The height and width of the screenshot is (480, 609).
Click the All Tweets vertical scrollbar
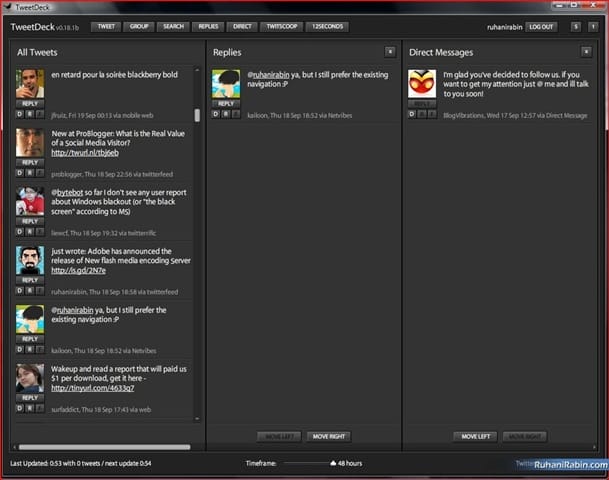click(197, 115)
